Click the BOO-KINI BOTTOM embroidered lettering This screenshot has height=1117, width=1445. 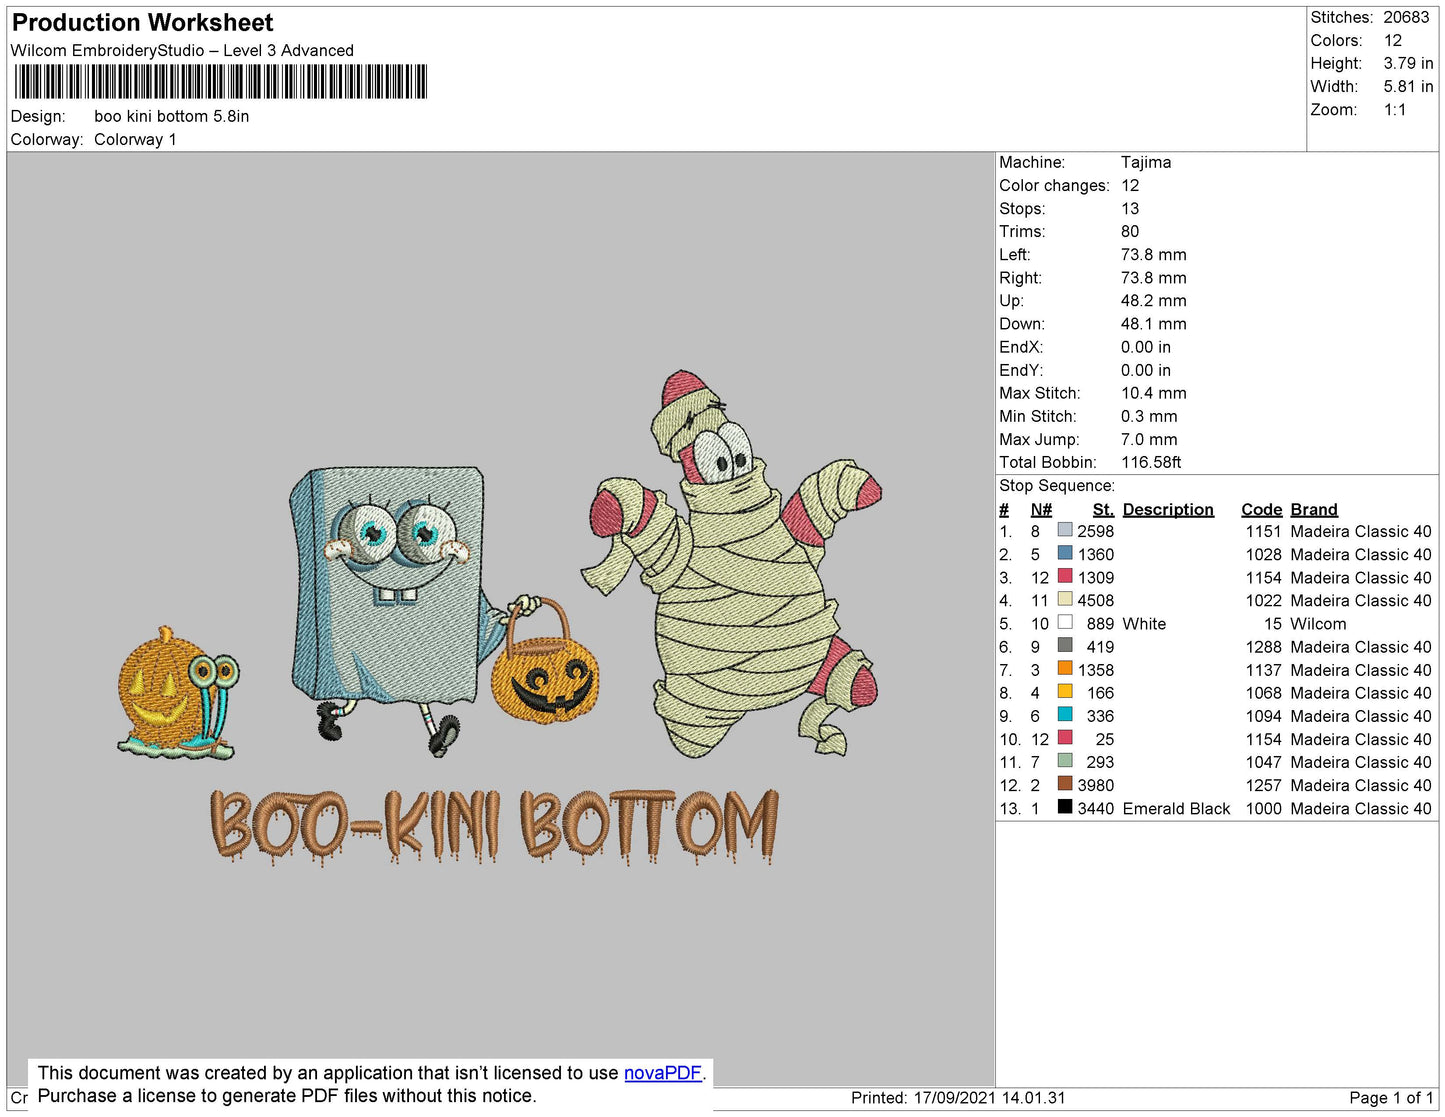494,826
